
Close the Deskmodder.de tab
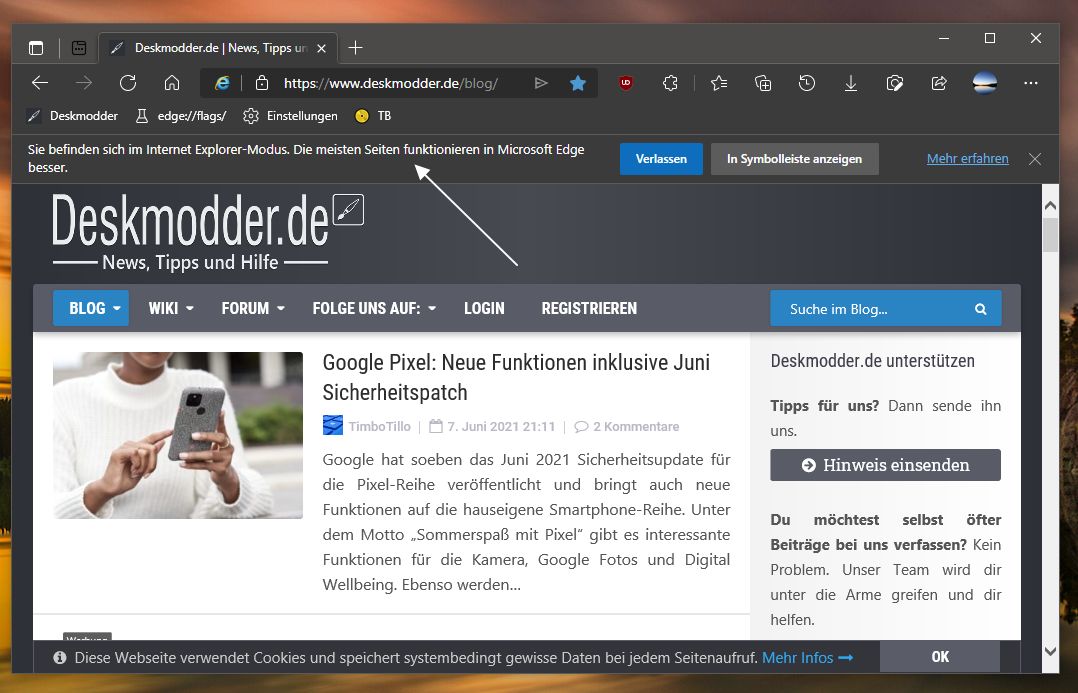pyautogui.click(x=321, y=48)
